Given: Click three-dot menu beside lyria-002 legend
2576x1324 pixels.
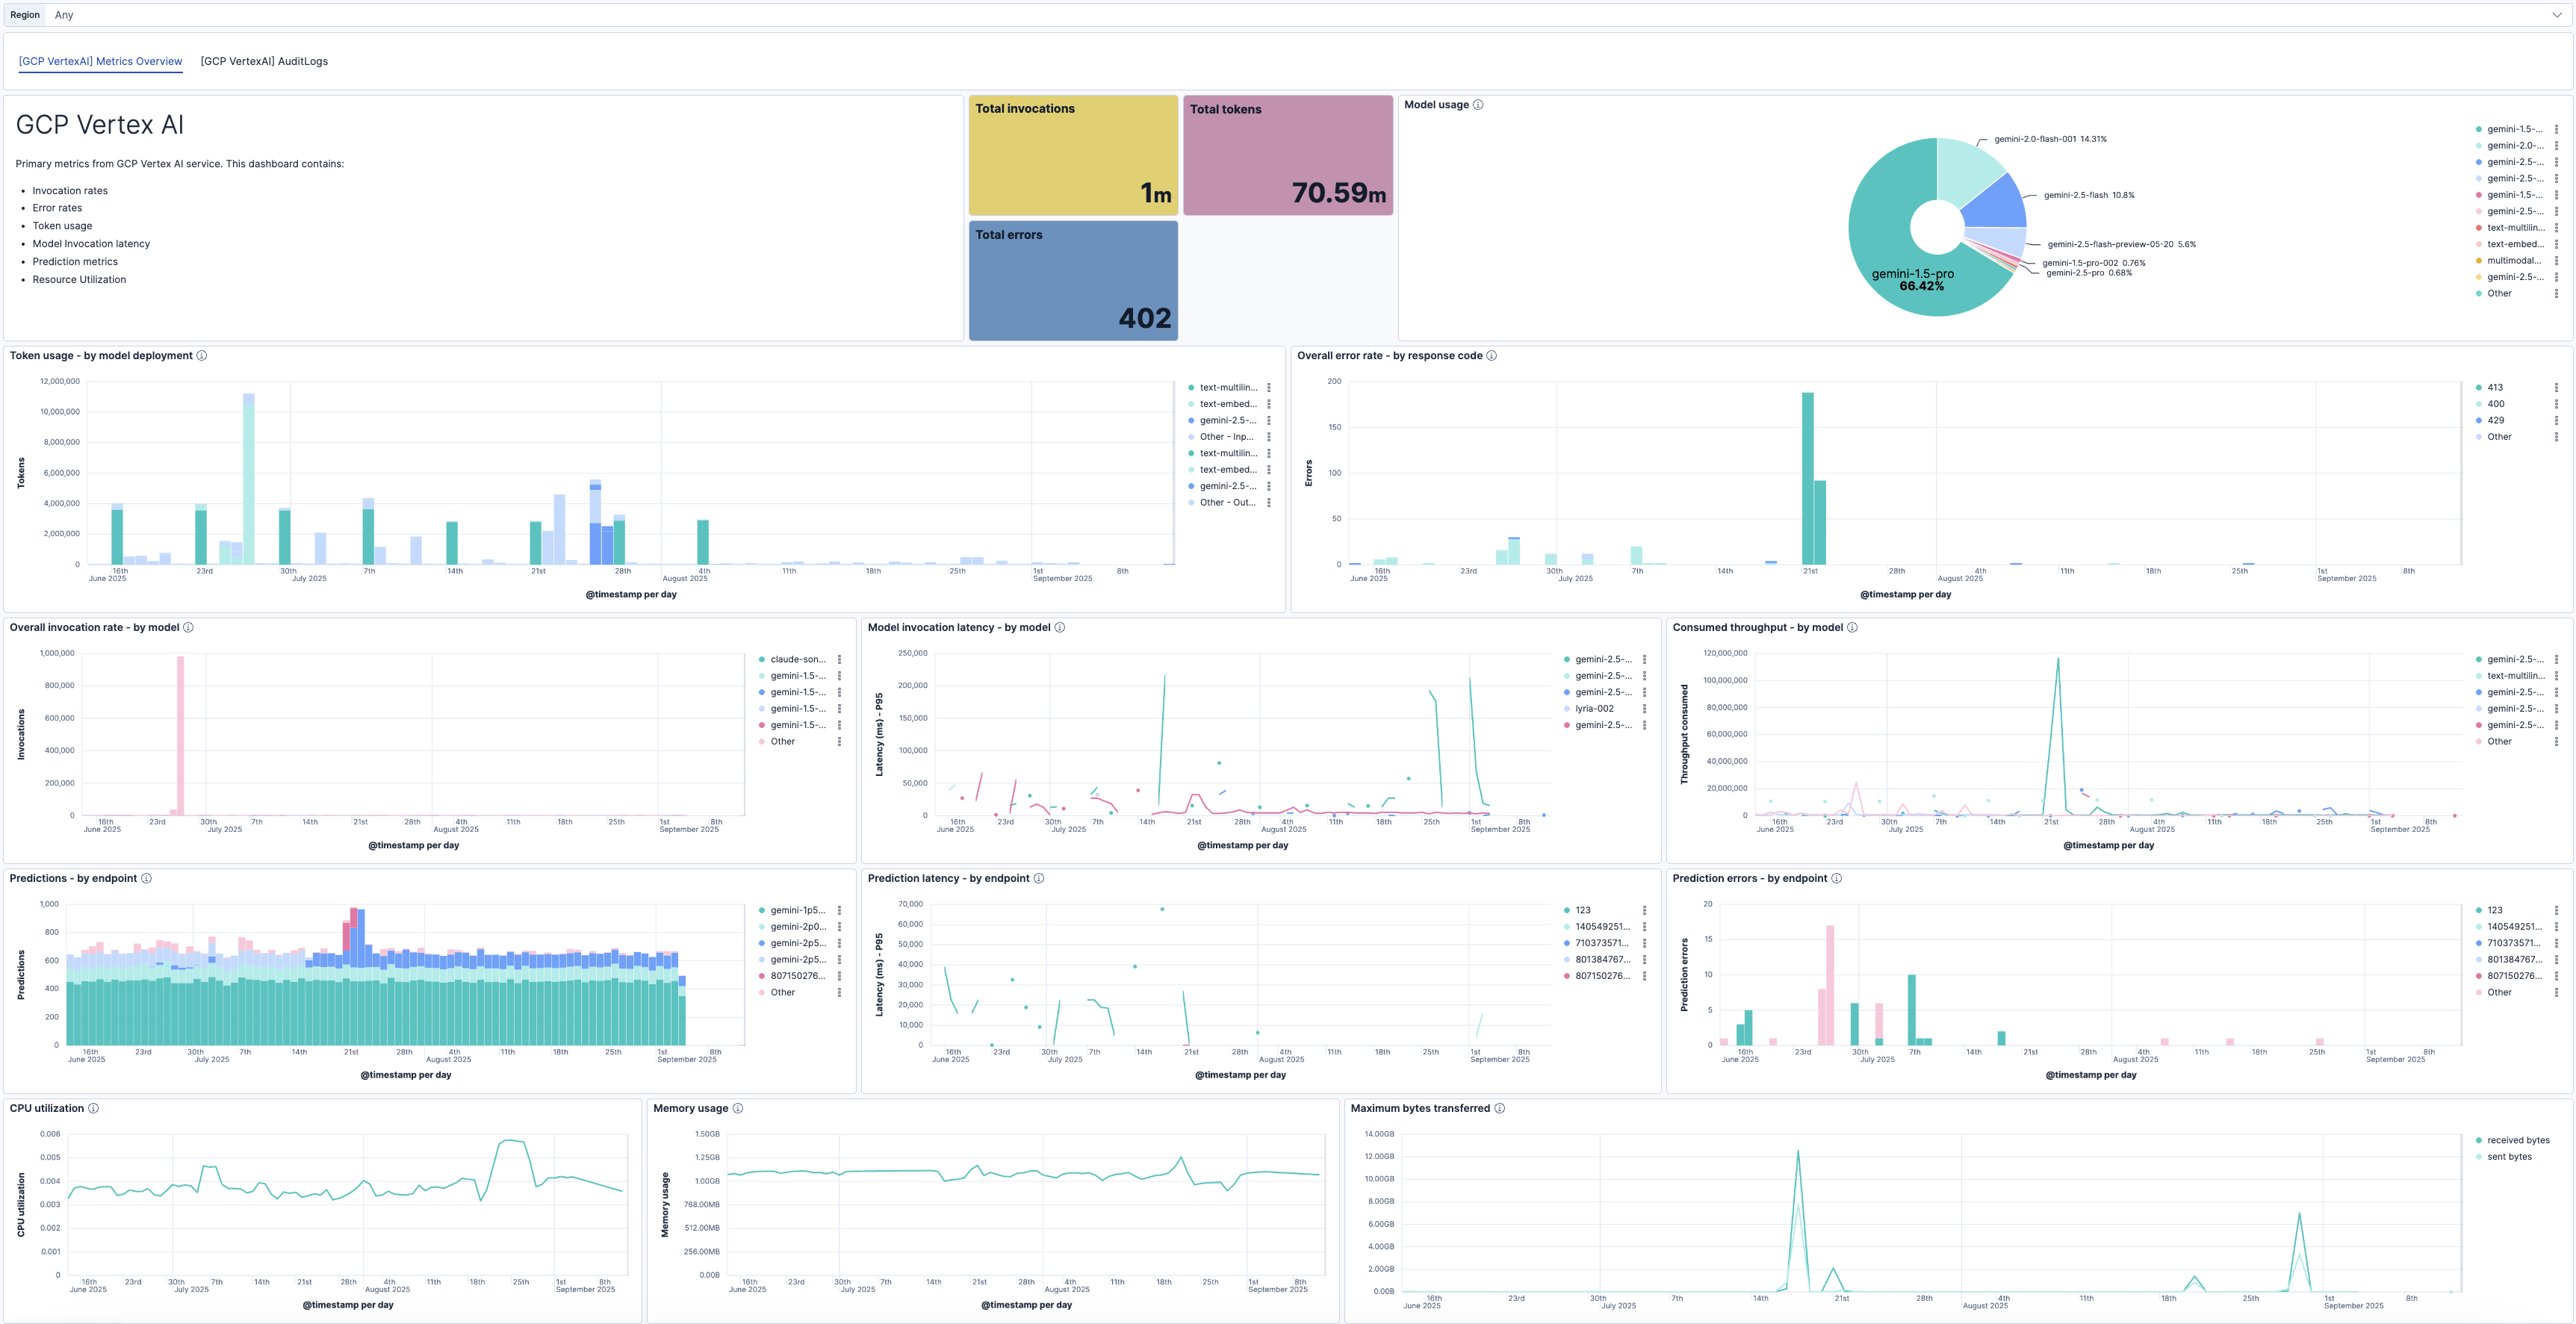Looking at the screenshot, I should pyautogui.click(x=1644, y=709).
